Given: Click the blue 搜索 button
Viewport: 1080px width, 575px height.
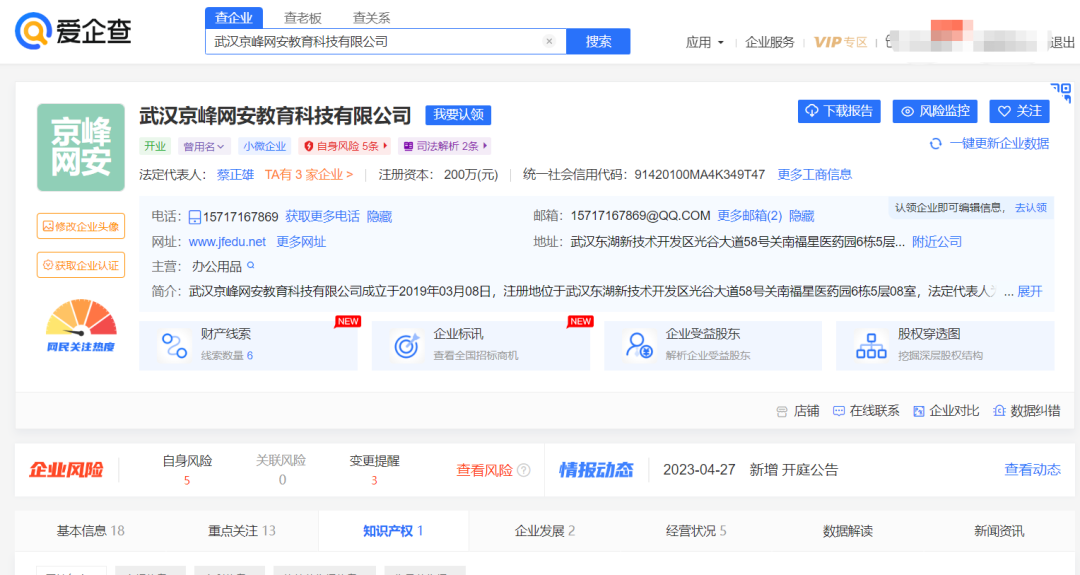Looking at the screenshot, I should [x=598, y=41].
